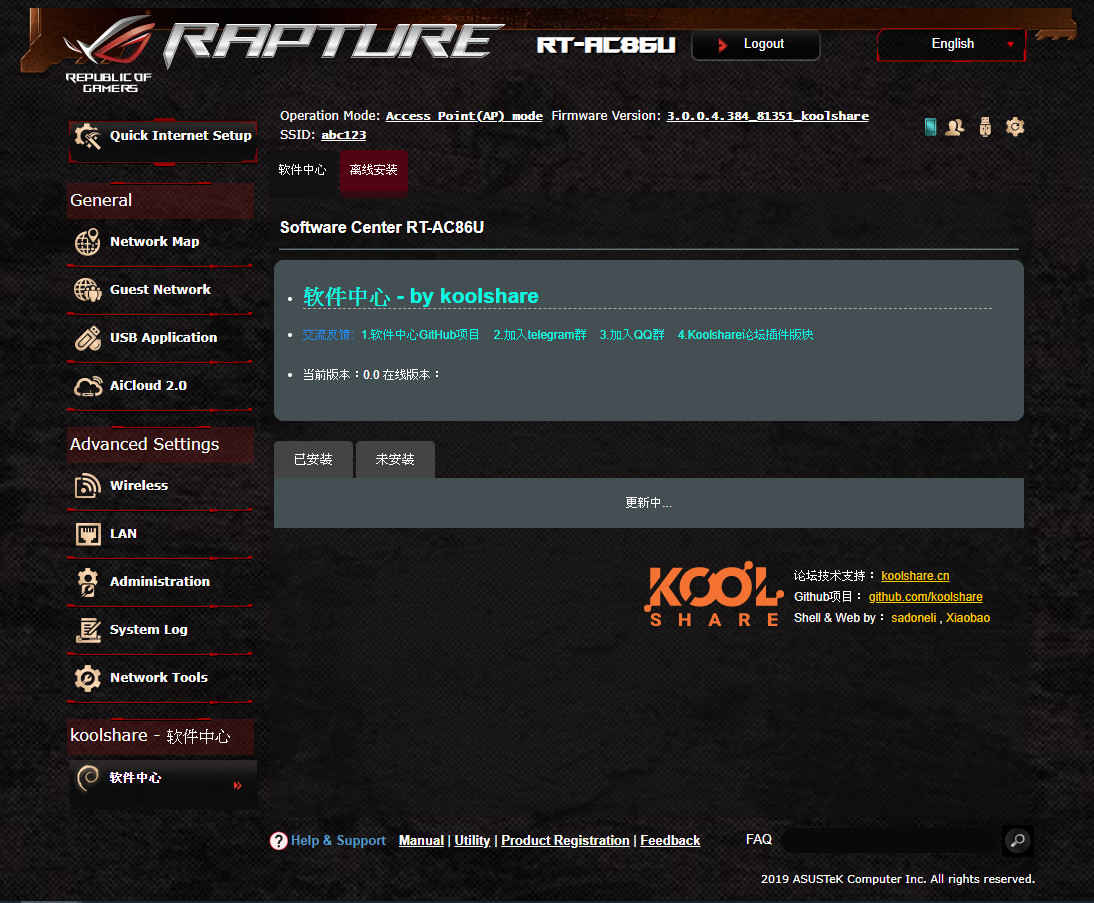Open 2.加入telegram群 link
Viewport: 1094px width, 903px height.
point(539,335)
